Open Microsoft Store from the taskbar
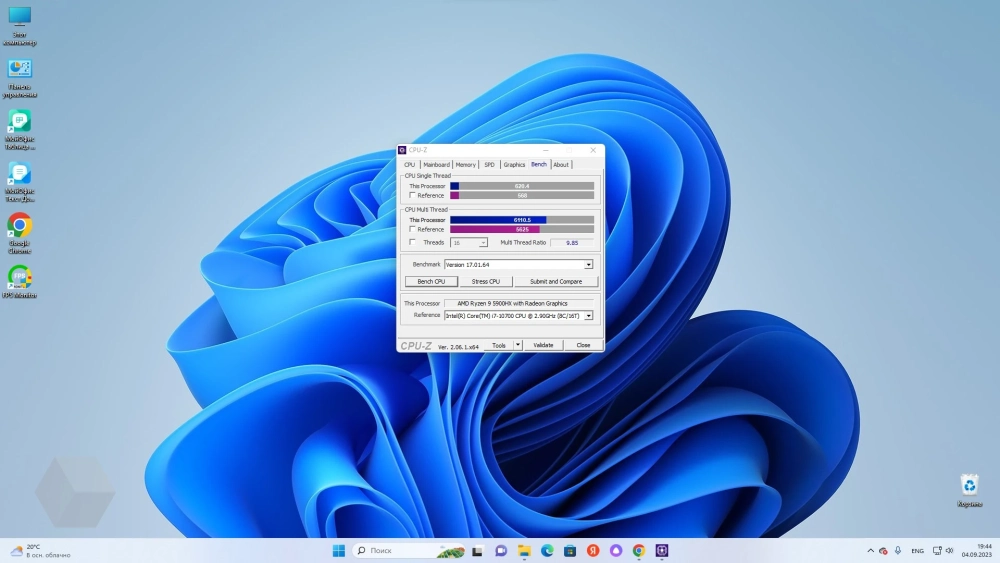This screenshot has height=563, width=1000. [570, 551]
